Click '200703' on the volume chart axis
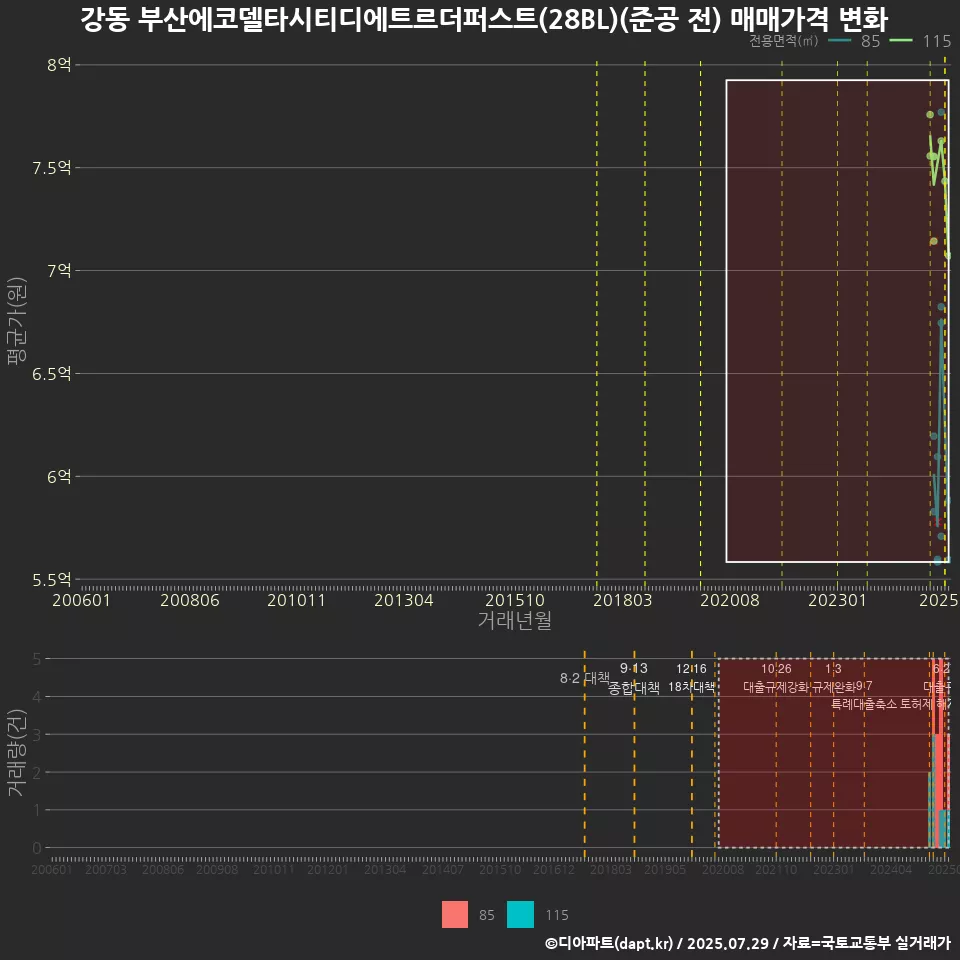The width and height of the screenshot is (960, 960). pyautogui.click(x=106, y=869)
